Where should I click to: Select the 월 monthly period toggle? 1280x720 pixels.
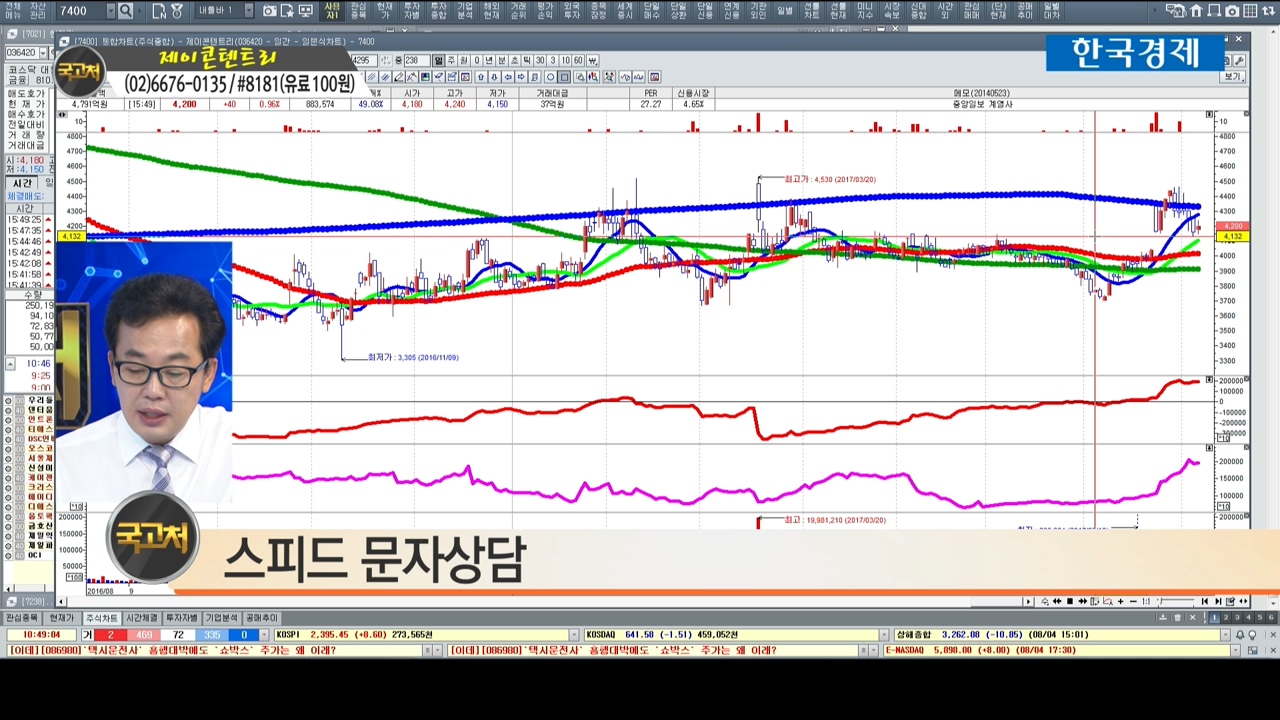tap(463, 60)
